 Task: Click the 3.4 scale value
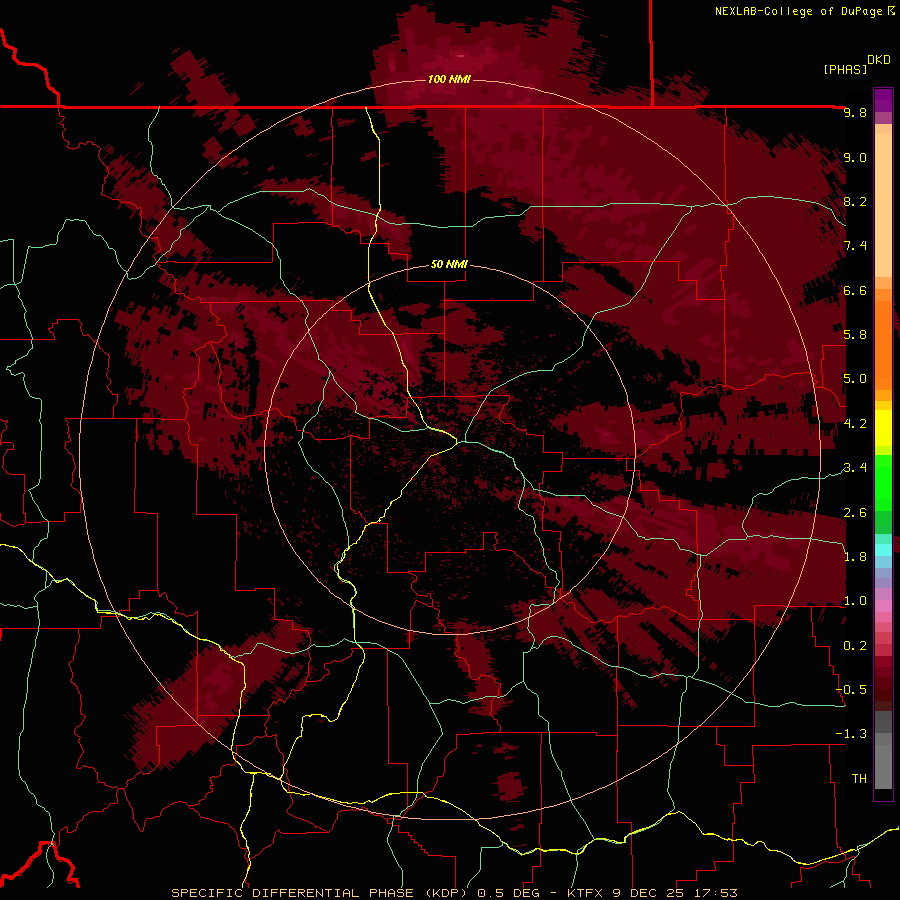tap(855, 468)
